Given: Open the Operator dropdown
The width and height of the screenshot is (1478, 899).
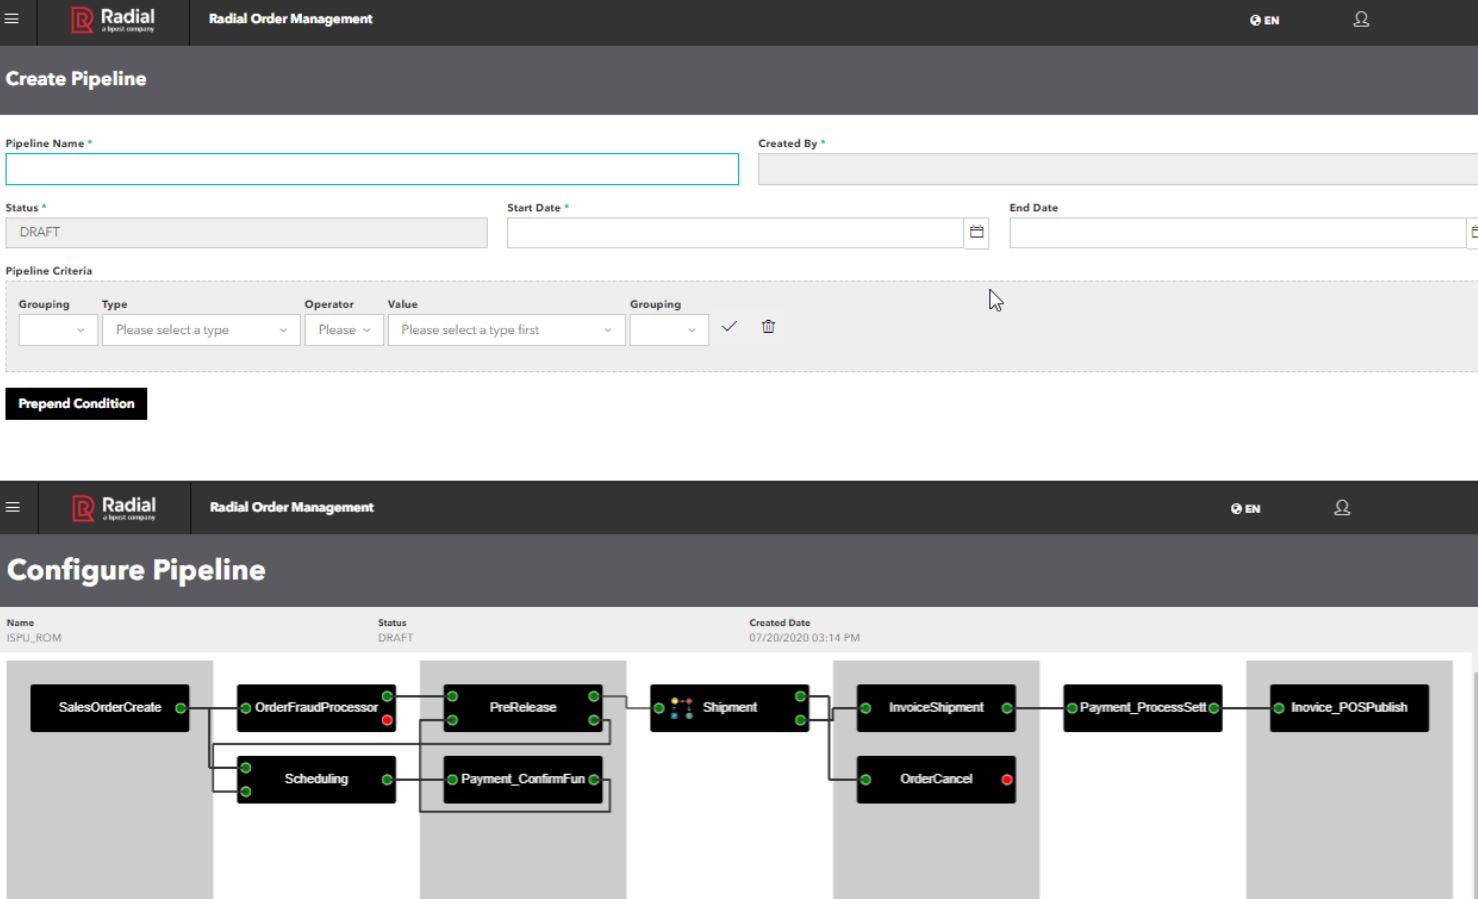Looking at the screenshot, I should (x=344, y=329).
